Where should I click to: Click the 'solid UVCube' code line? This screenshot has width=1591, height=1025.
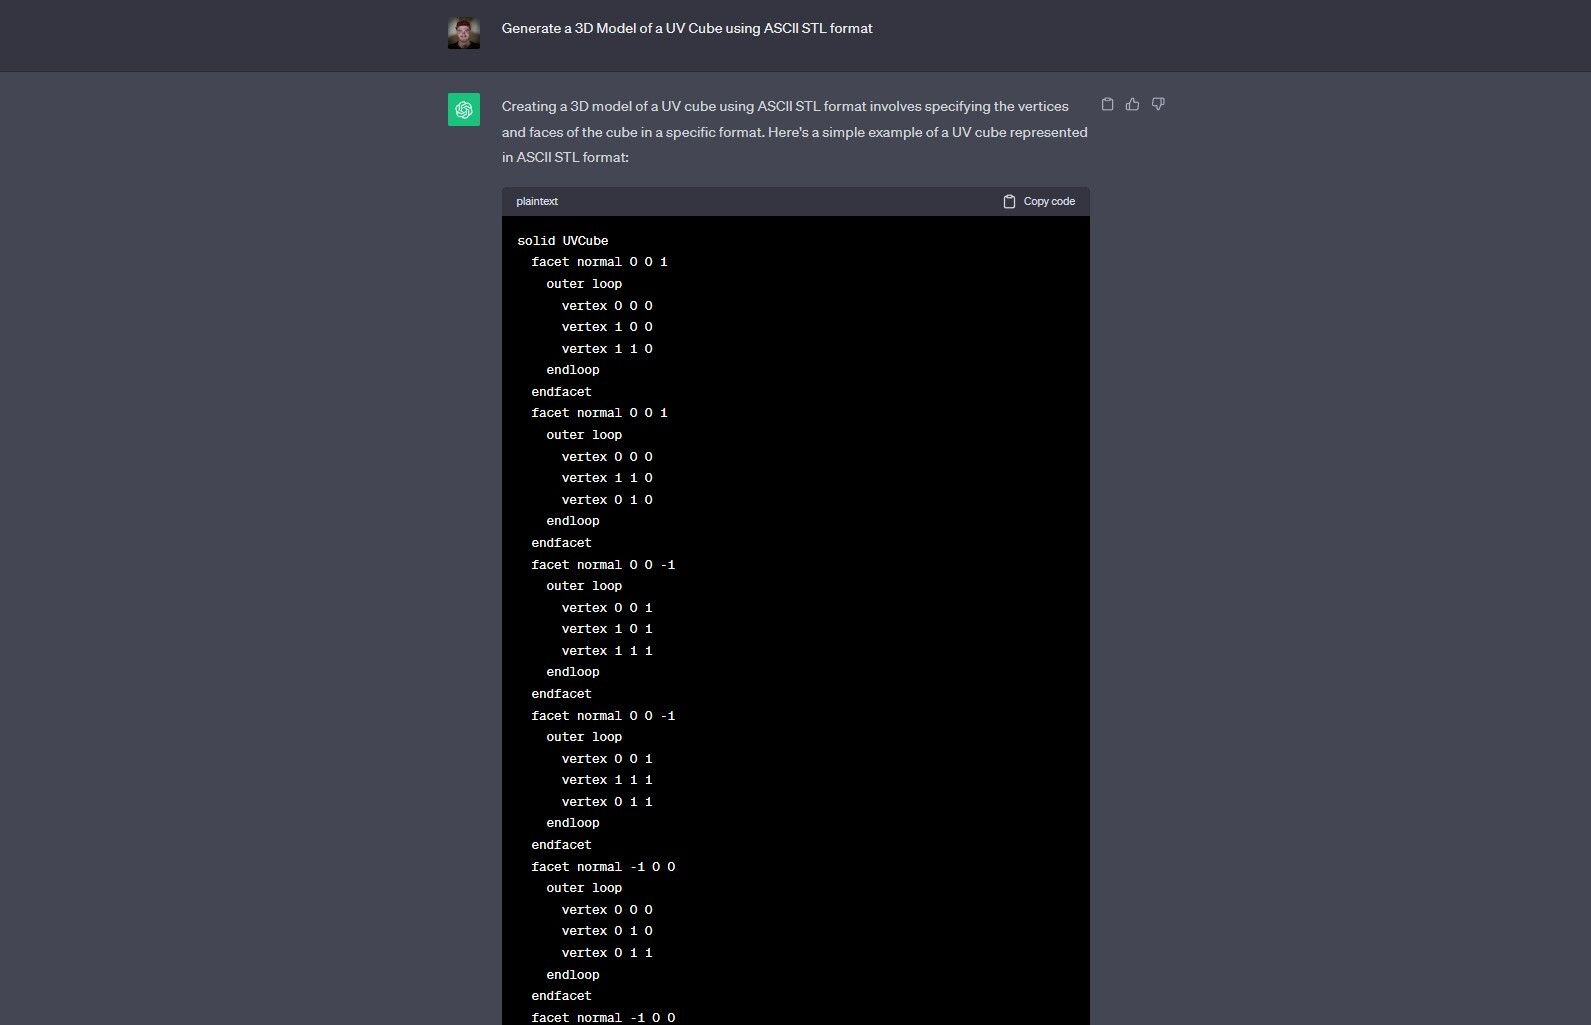(x=562, y=241)
